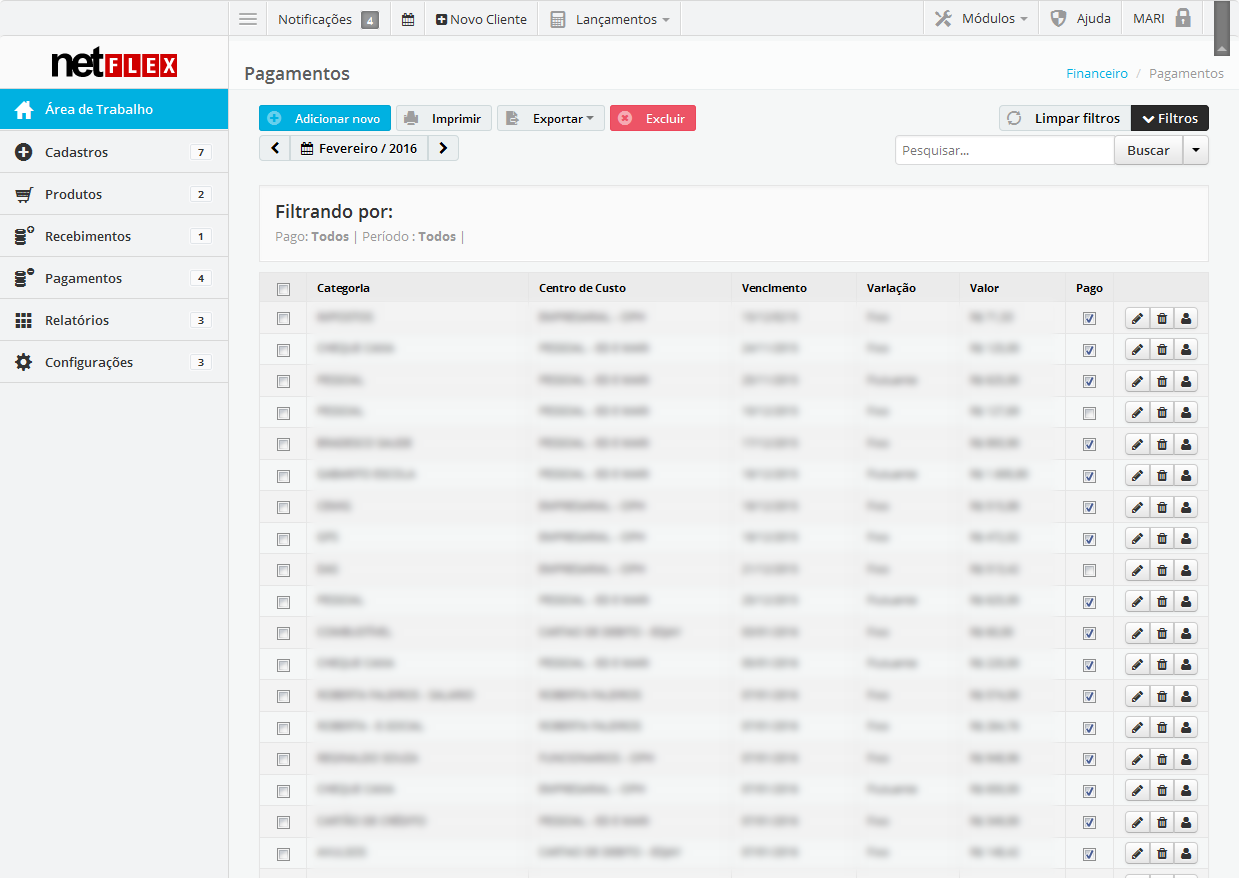Image resolution: width=1239 pixels, height=878 pixels.
Task: Expand the Módulos dropdown menu
Action: tap(981, 19)
